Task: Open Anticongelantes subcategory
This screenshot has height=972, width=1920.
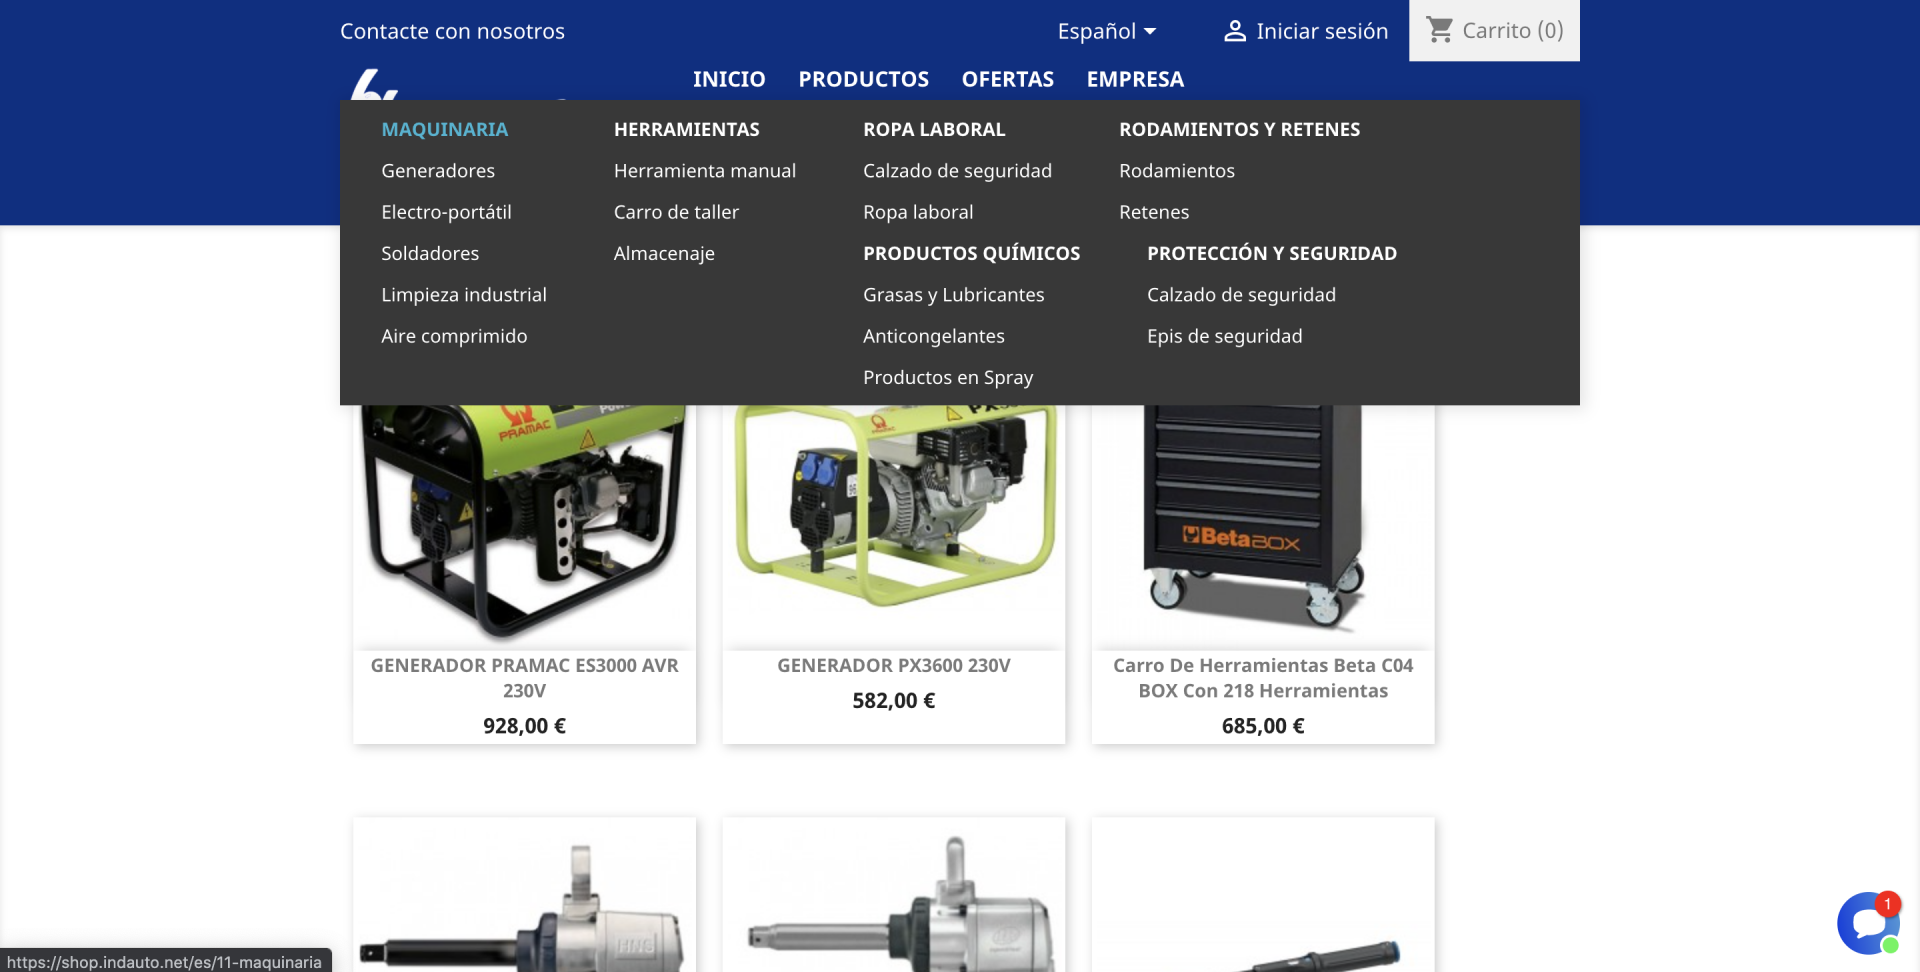Action: [934, 336]
